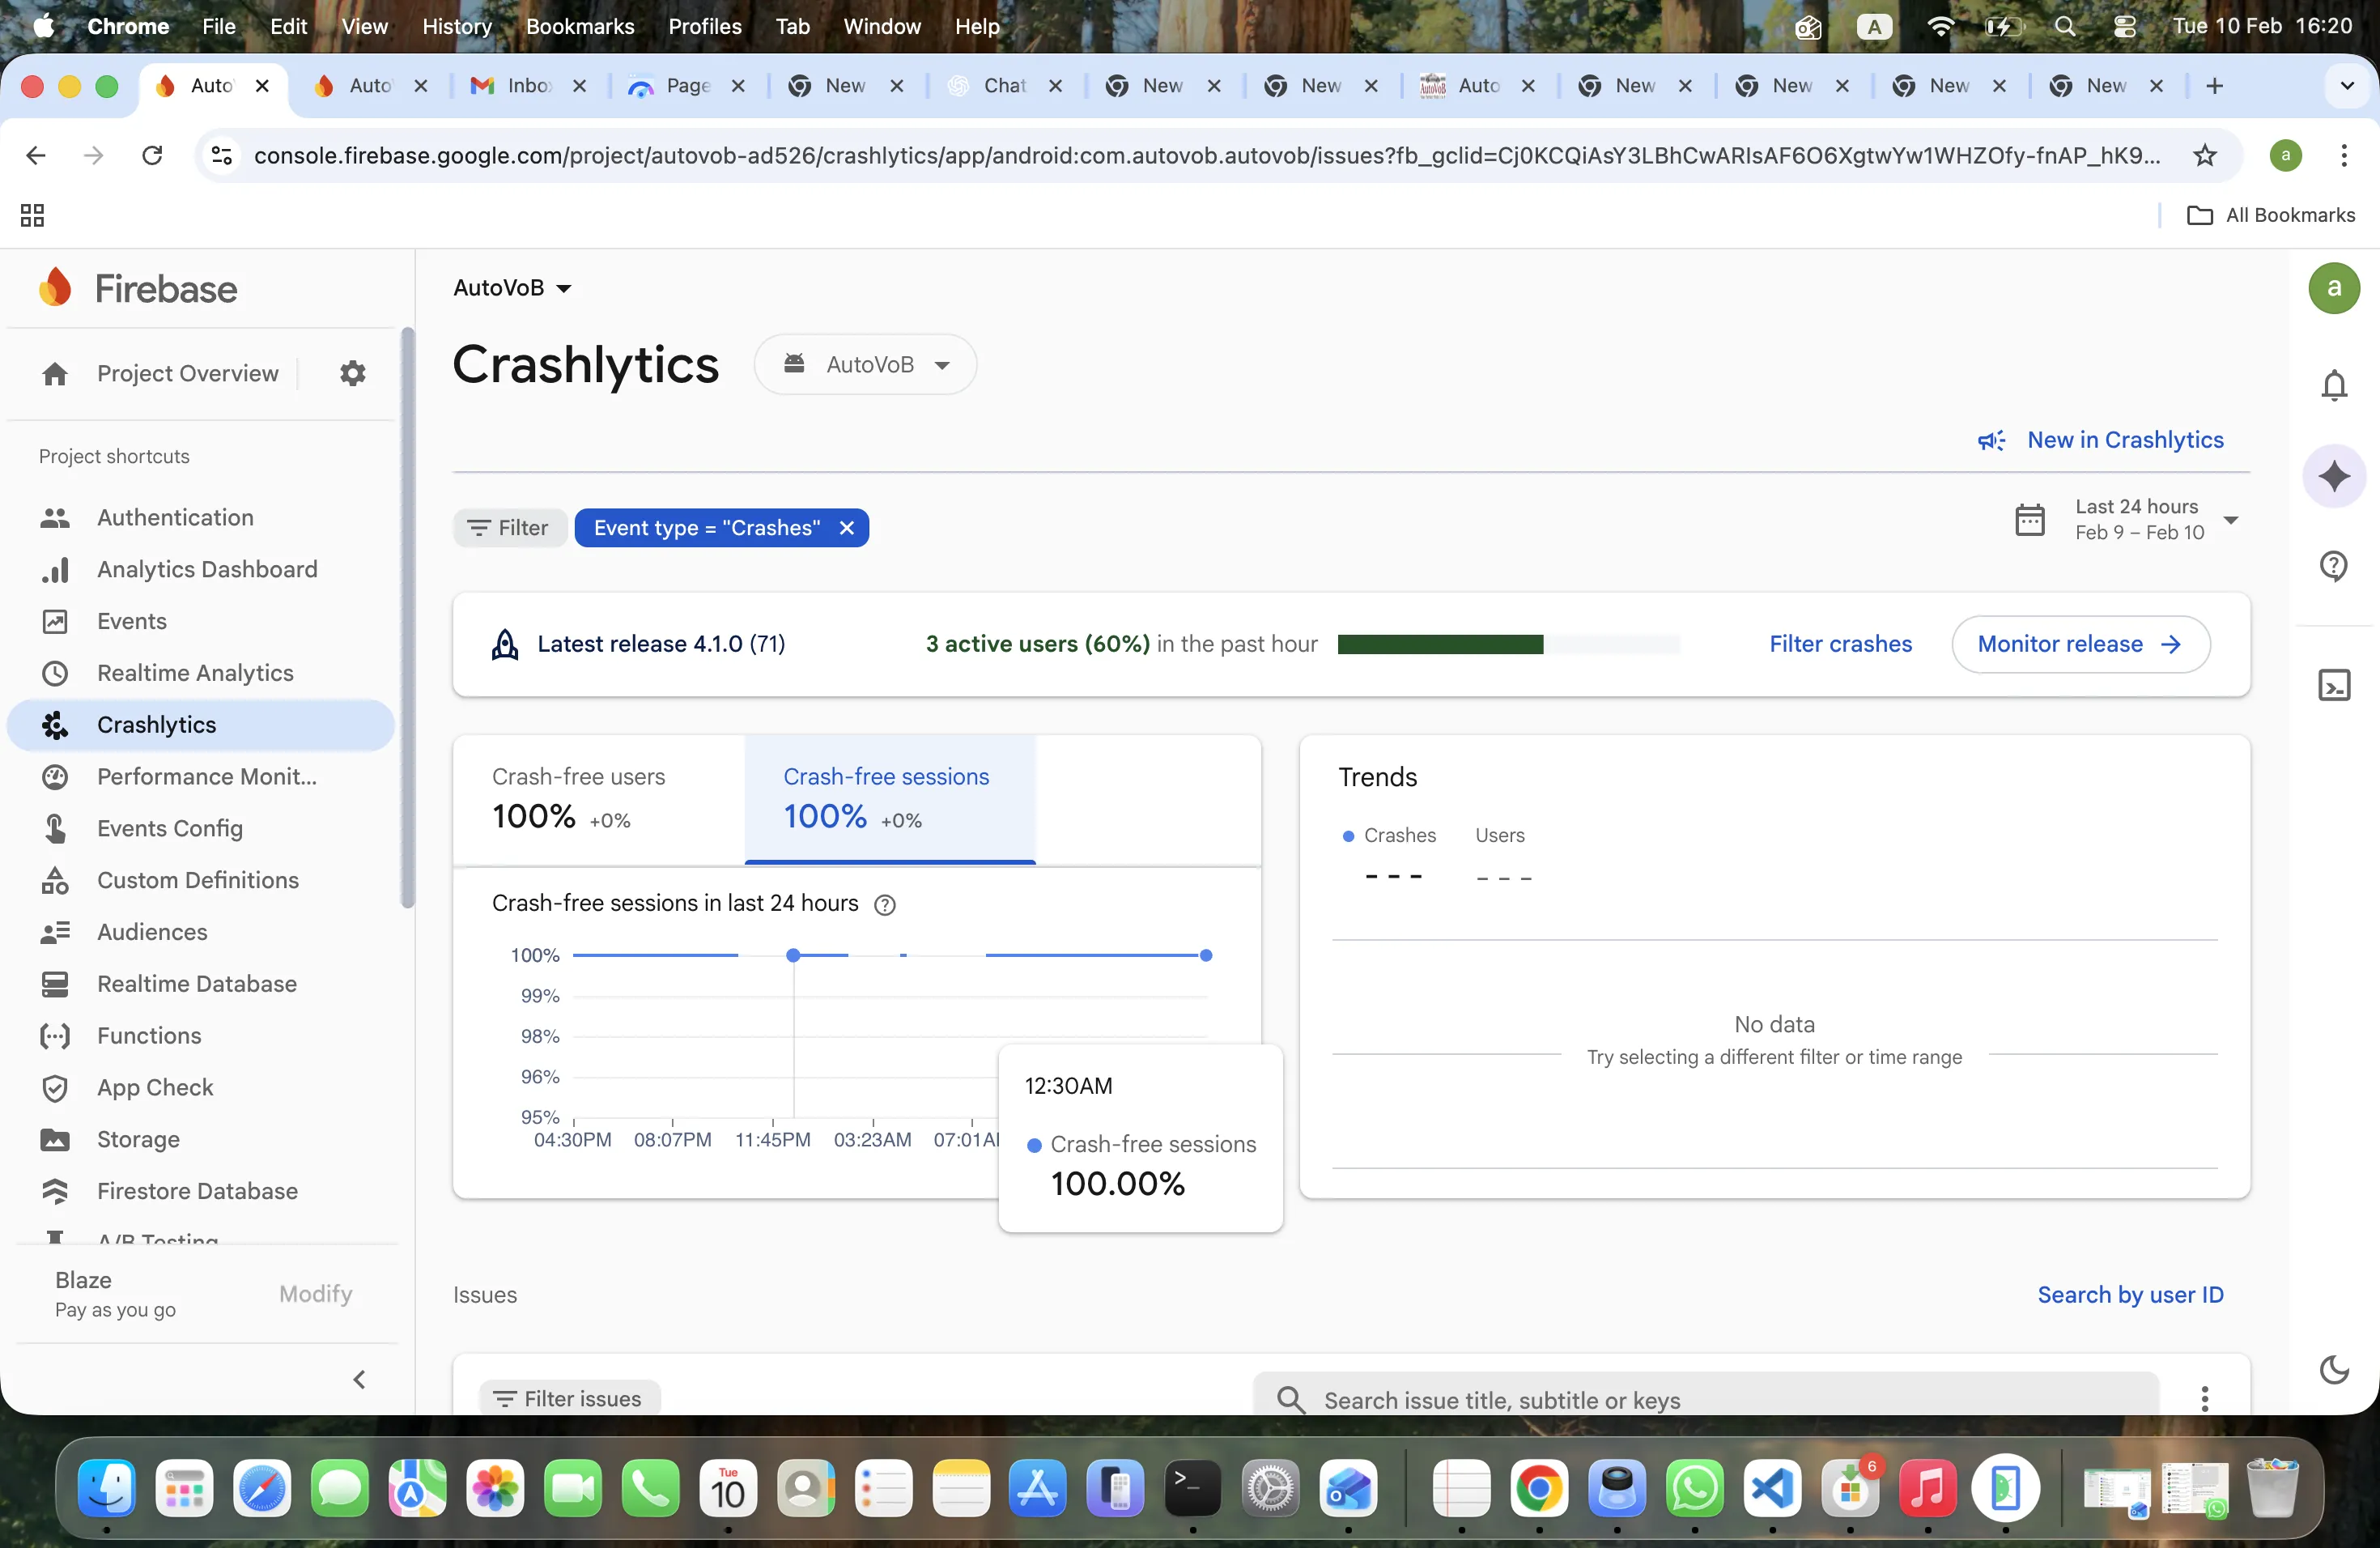Click the calendar date range icon

[x=2029, y=519]
